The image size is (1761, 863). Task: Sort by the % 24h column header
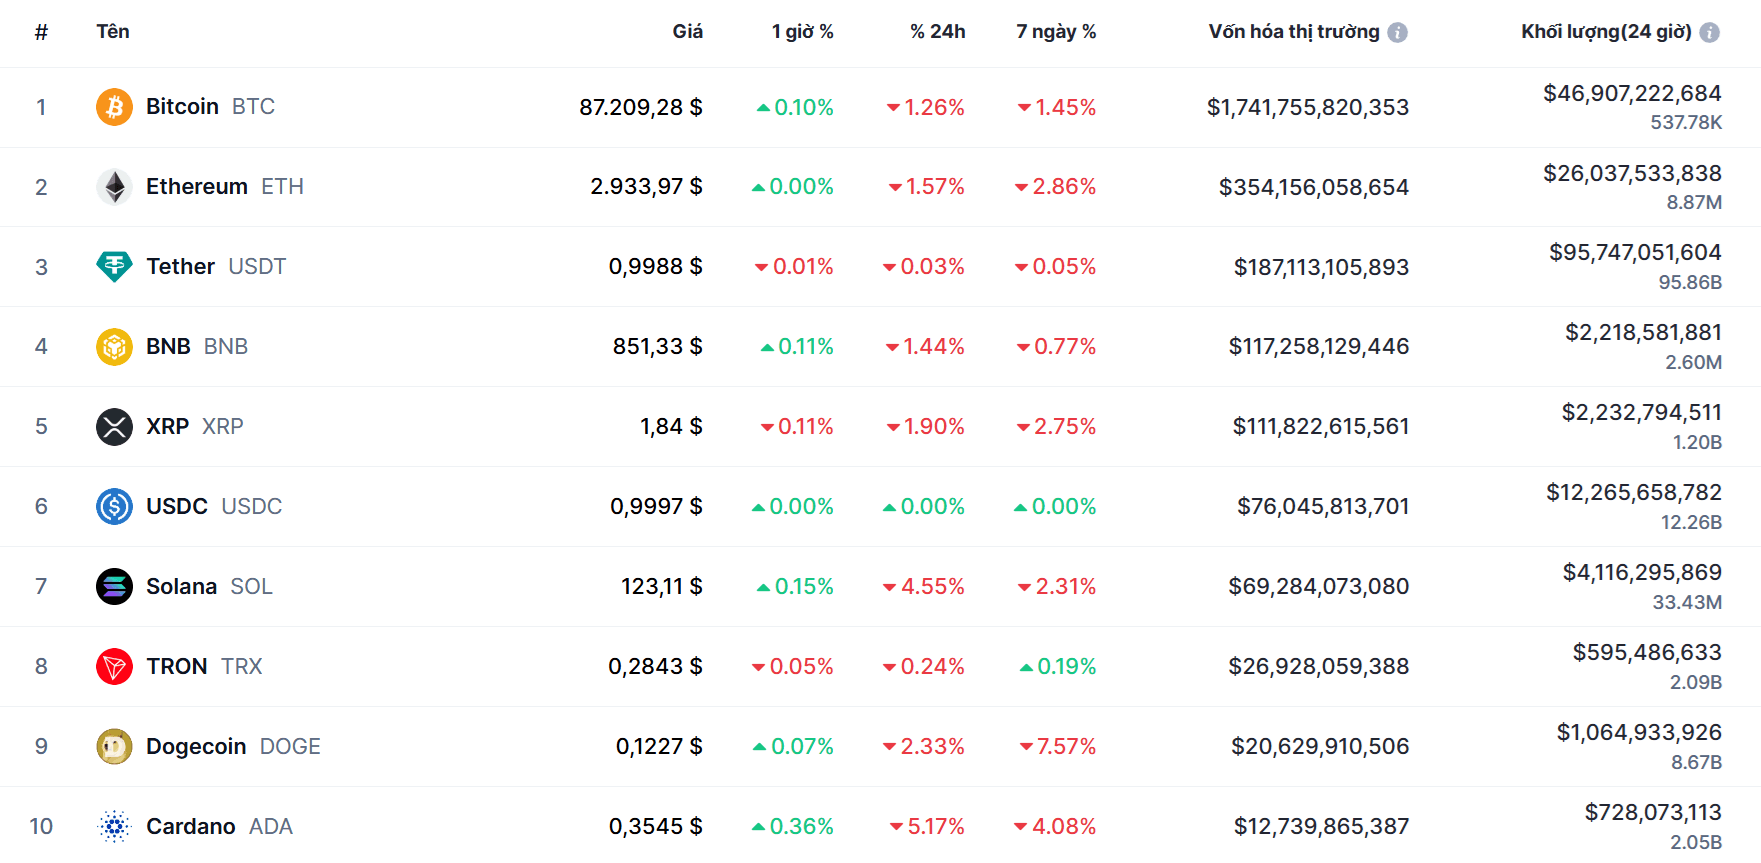coord(937,32)
